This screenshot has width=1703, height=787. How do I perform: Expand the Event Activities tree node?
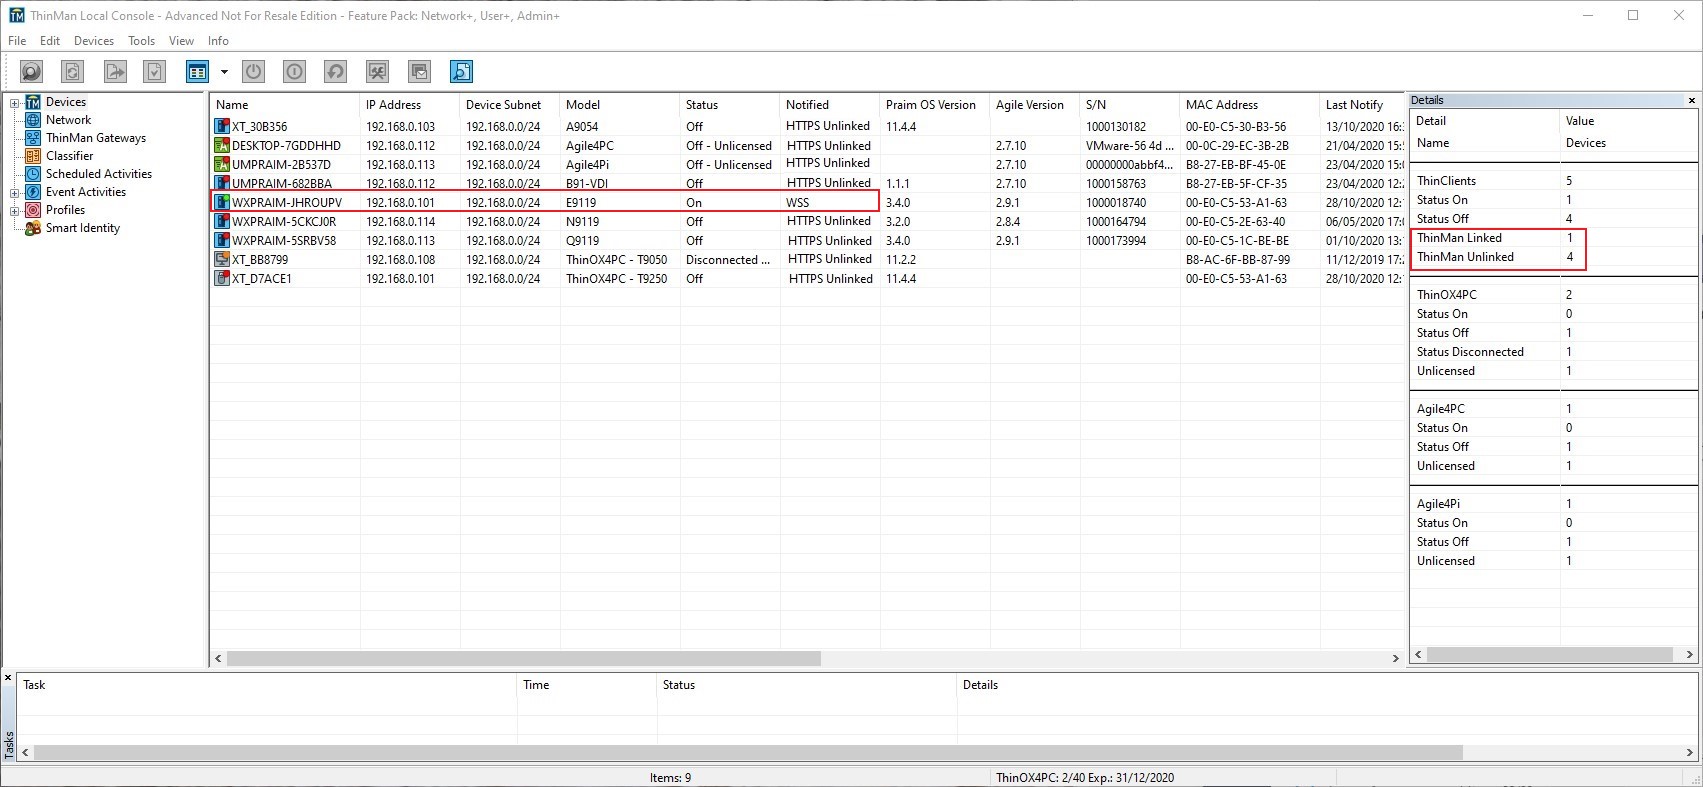tap(15, 193)
